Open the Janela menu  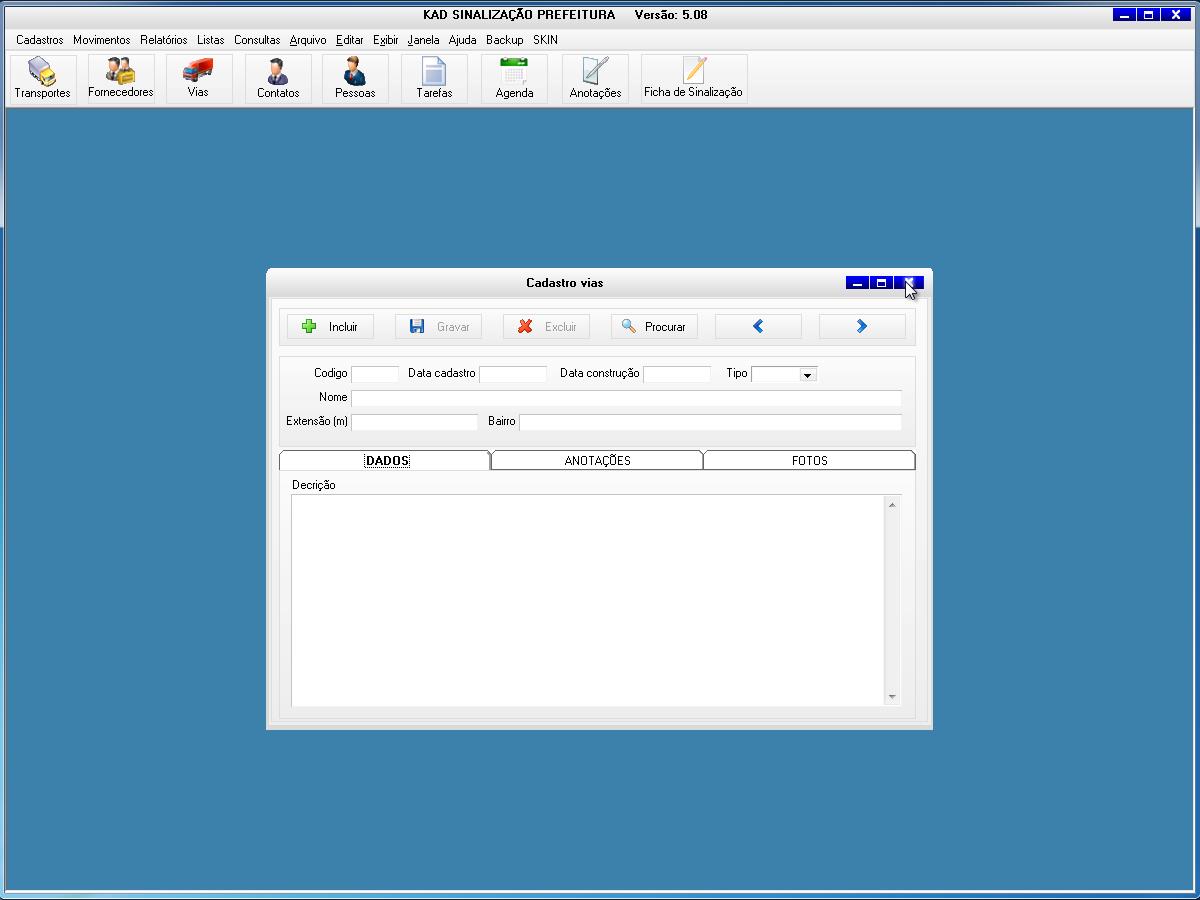coord(424,40)
